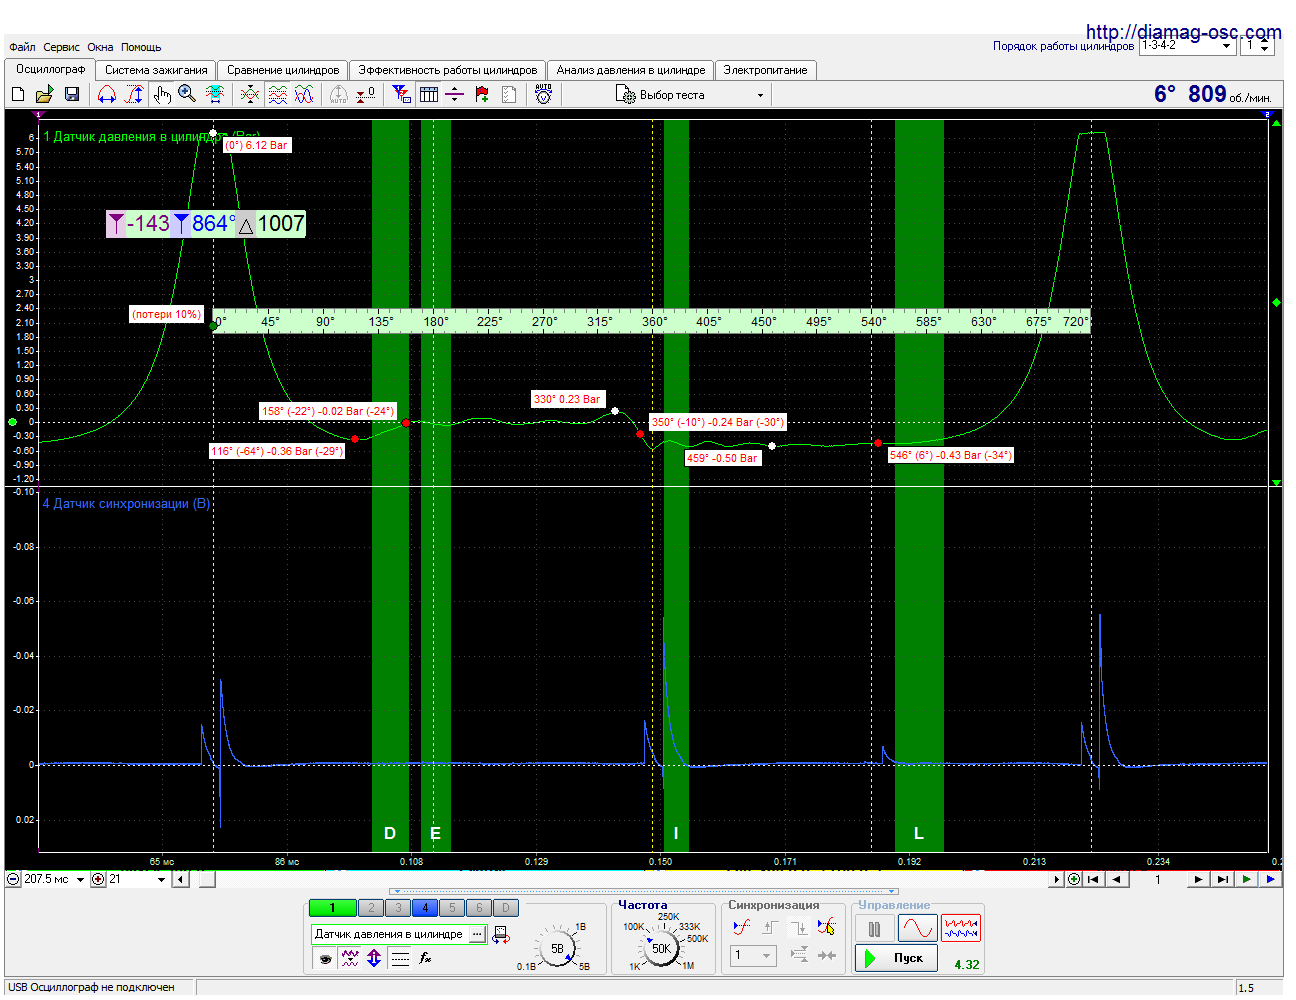Activate the hand pan tool
This screenshot has height=1000, width=1296.
162,94
